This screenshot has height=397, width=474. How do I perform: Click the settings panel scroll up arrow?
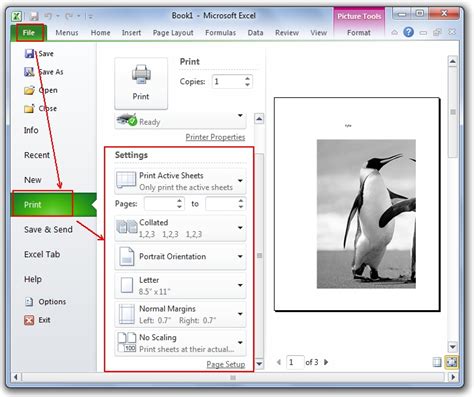[x=259, y=119]
